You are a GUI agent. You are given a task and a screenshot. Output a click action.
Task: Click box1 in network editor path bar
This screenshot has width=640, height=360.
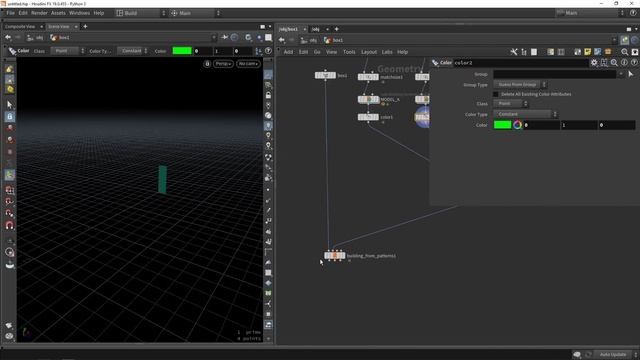click(334, 40)
